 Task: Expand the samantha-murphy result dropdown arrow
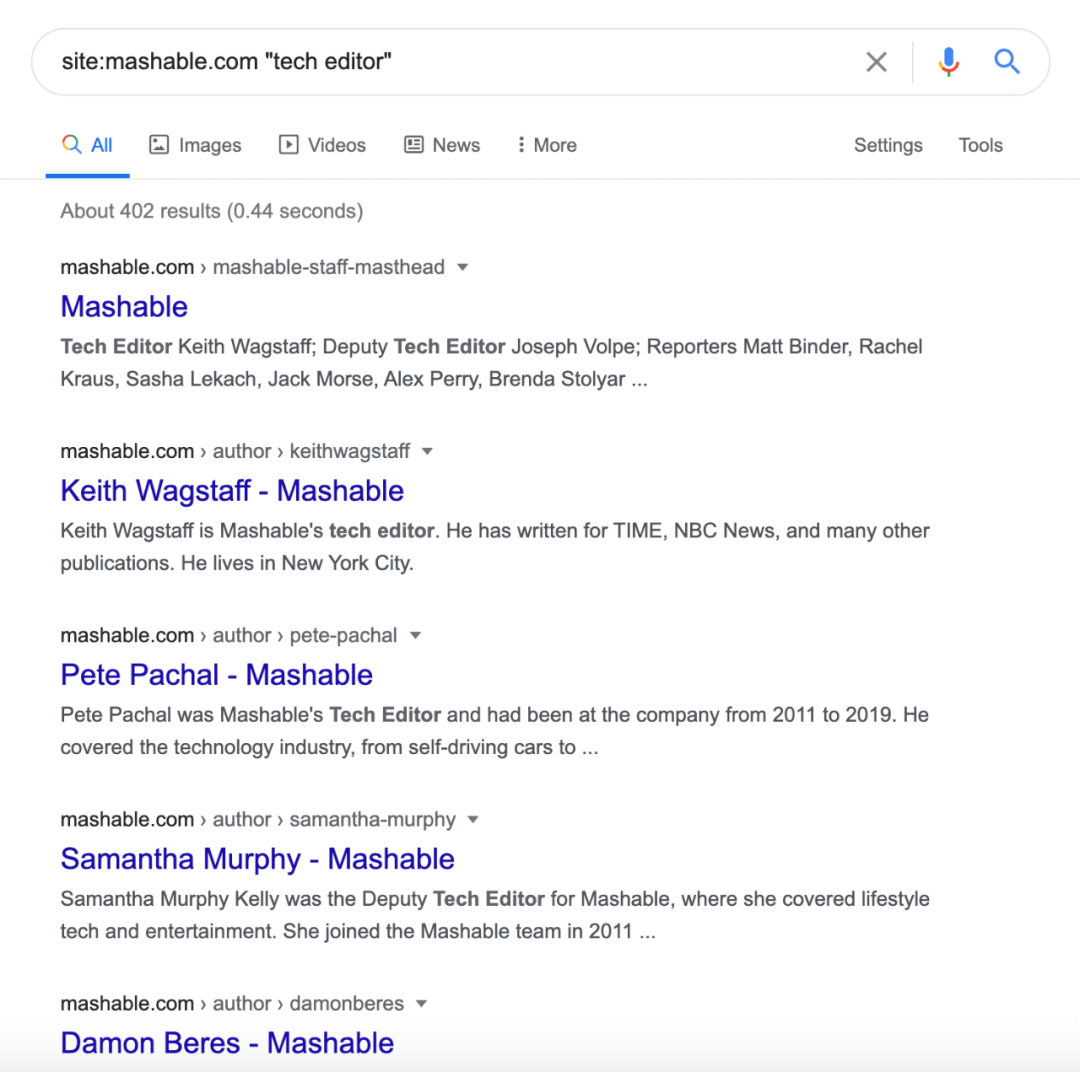[472, 819]
